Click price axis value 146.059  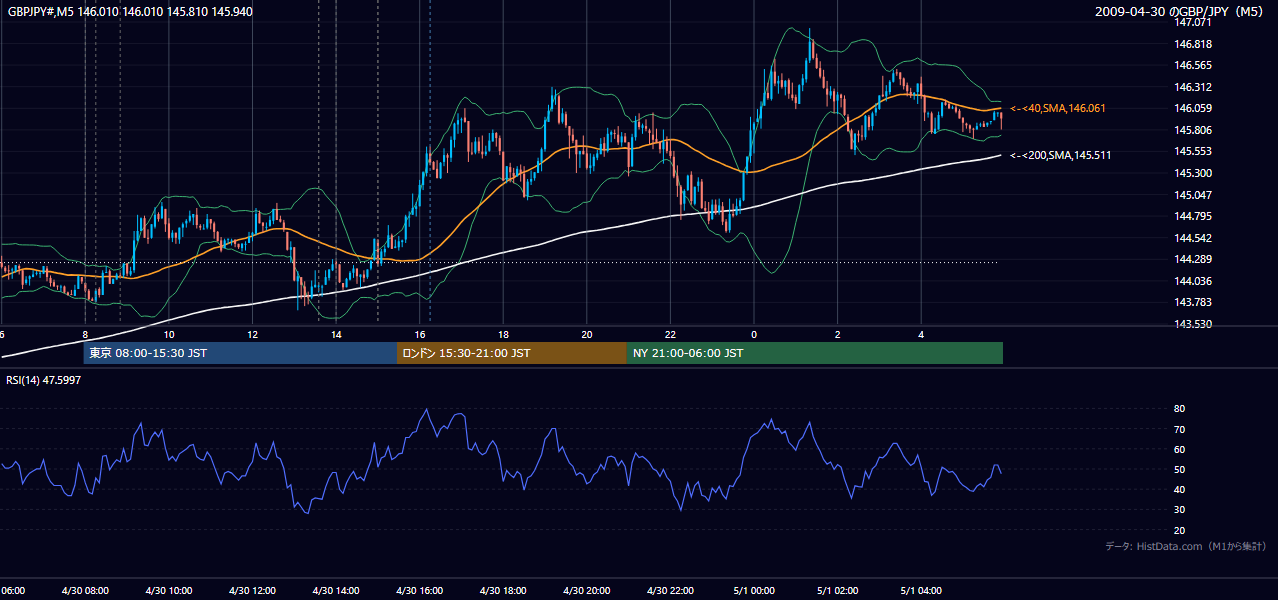click(1195, 108)
